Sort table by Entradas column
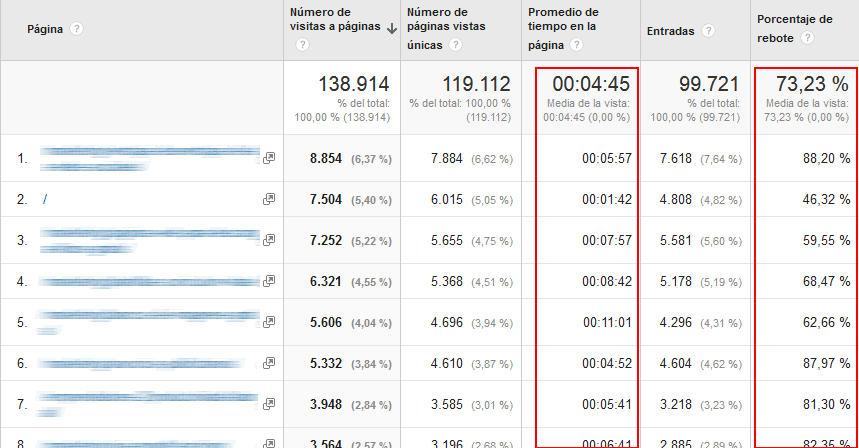Viewport: 859px width, 448px height. pos(670,30)
